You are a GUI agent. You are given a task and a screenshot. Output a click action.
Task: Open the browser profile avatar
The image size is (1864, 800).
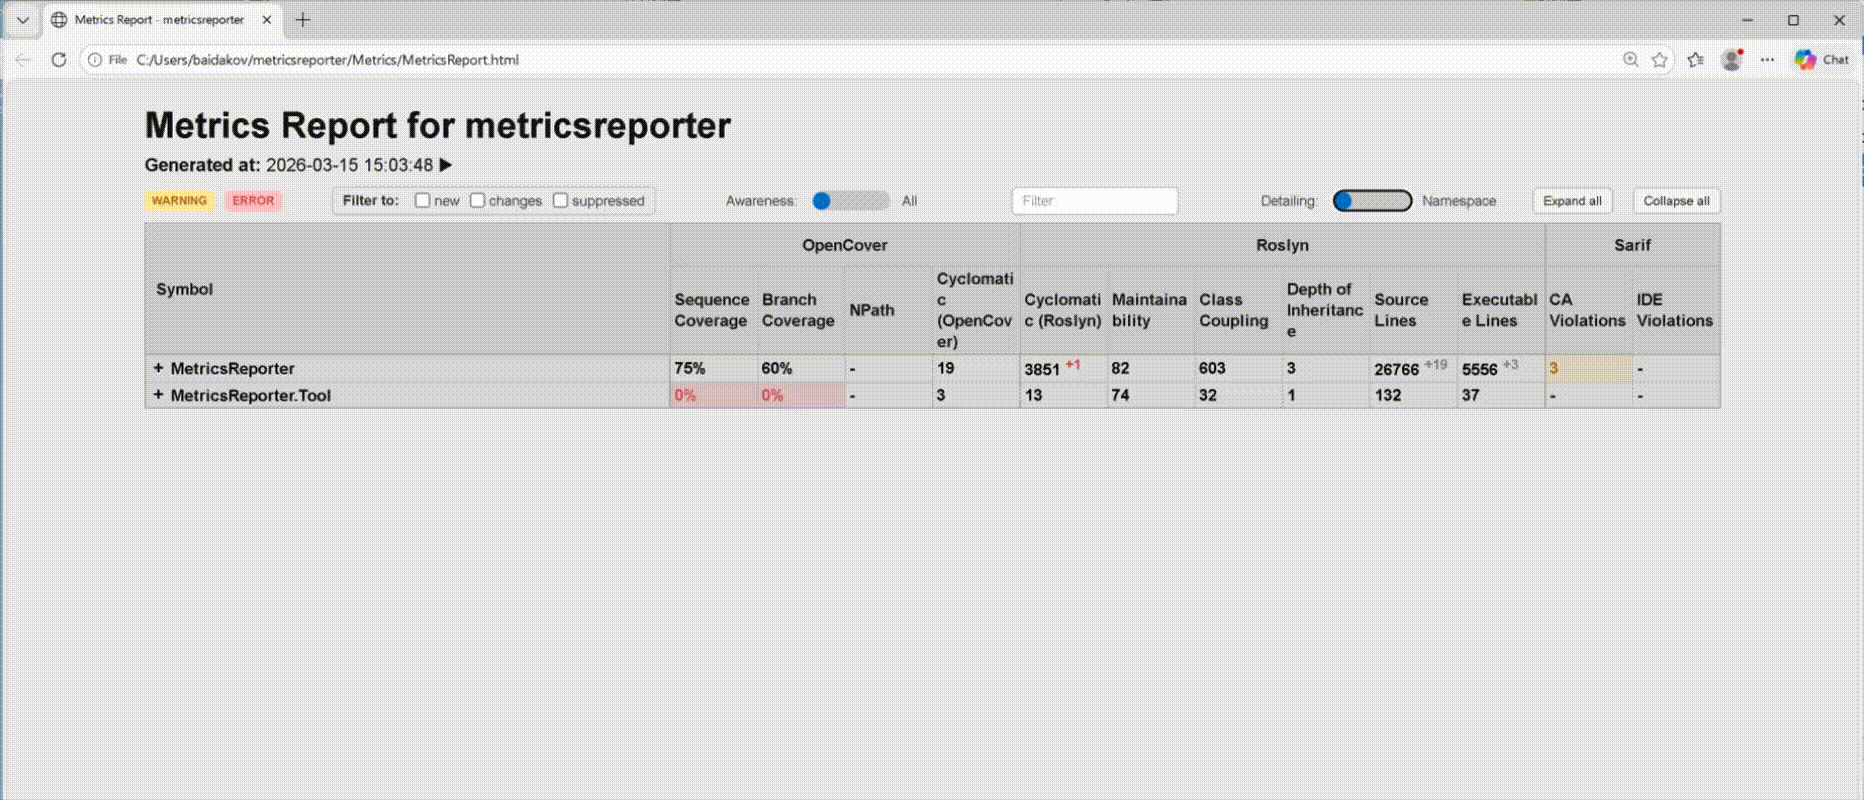click(1732, 60)
